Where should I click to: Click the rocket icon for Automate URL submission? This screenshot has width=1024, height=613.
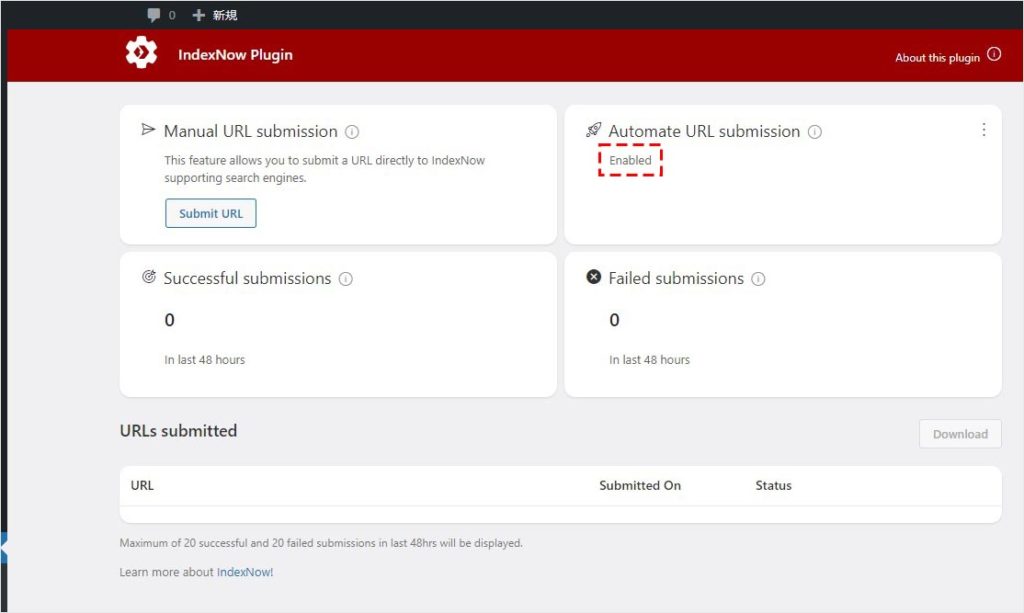(x=593, y=130)
